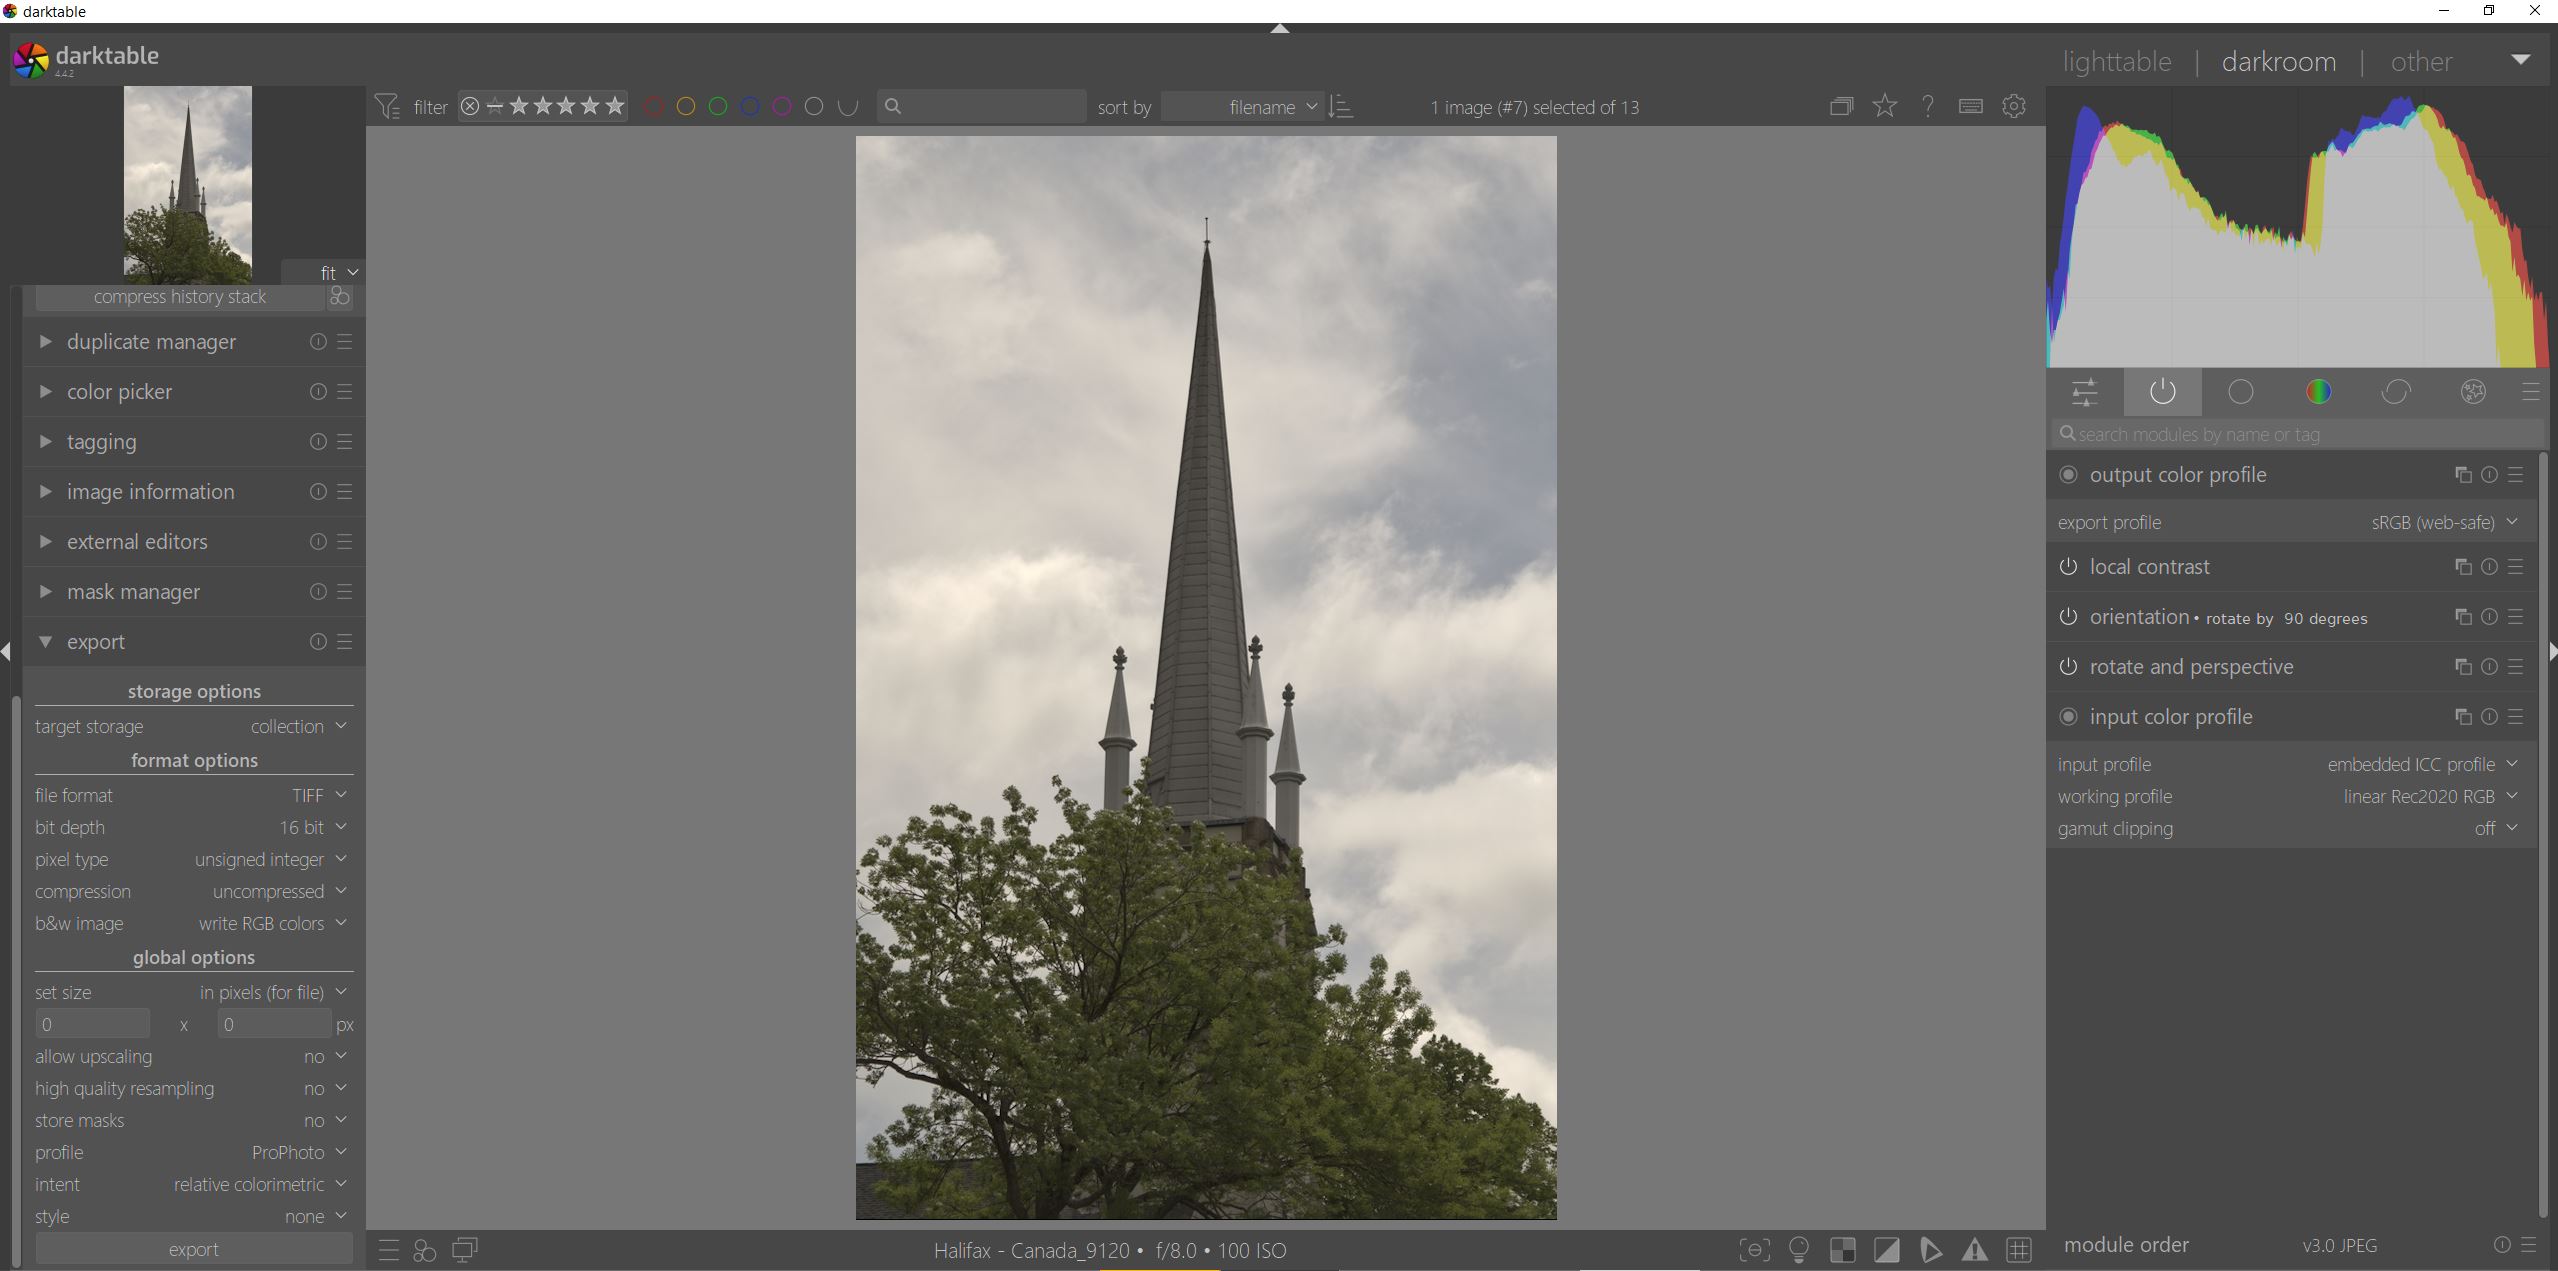Image resolution: width=2558 pixels, height=1271 pixels.
Task: Open the styles quick access icon
Action: (x=424, y=1250)
